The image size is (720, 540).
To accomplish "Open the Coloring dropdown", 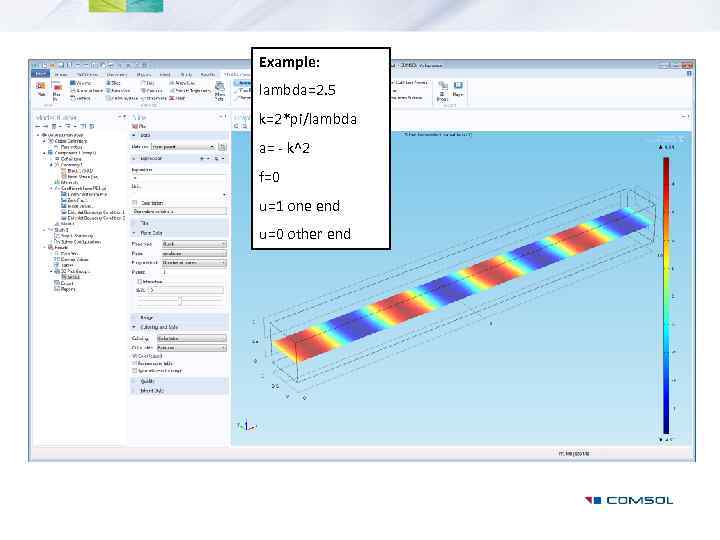I will click(x=191, y=338).
